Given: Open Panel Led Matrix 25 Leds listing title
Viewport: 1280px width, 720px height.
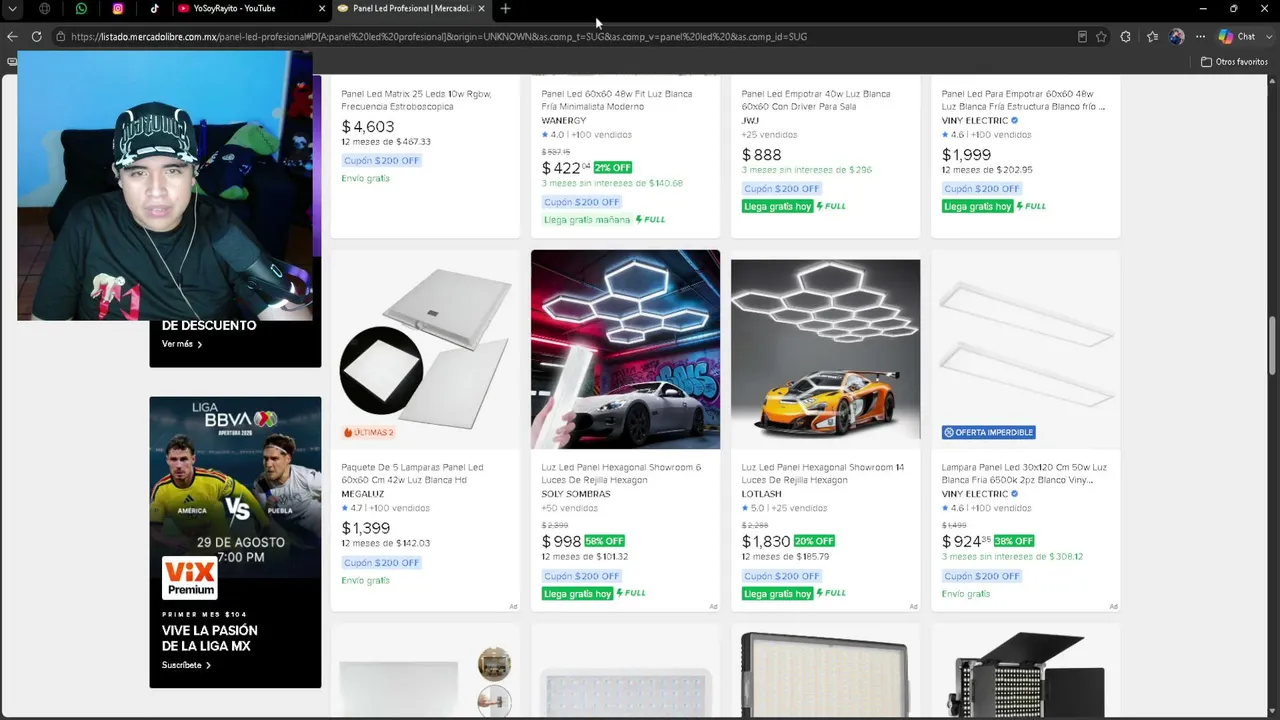Looking at the screenshot, I should 416,100.
